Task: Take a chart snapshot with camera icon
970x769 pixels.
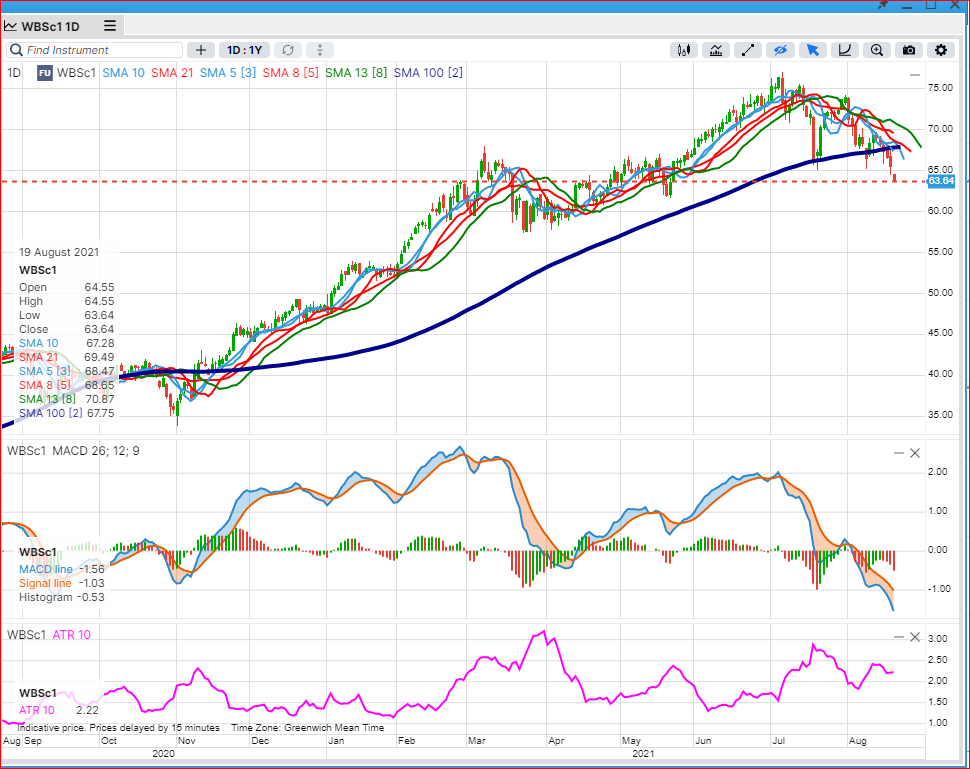Action: (x=909, y=50)
